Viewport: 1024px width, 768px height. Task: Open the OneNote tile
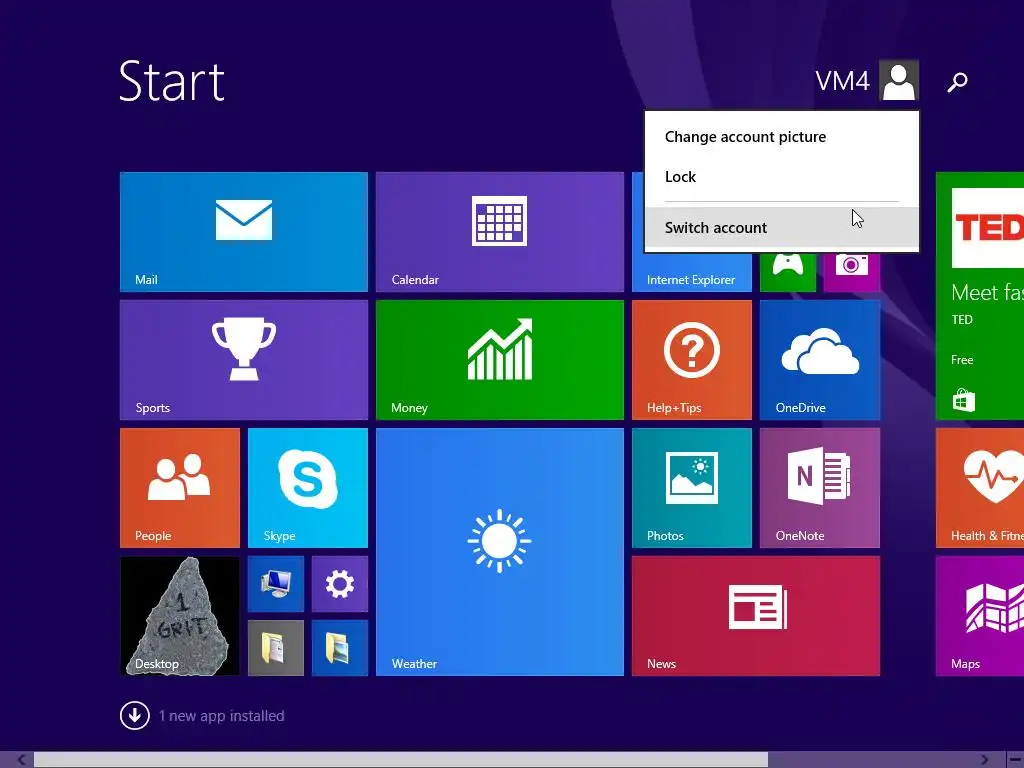pyautogui.click(x=820, y=488)
